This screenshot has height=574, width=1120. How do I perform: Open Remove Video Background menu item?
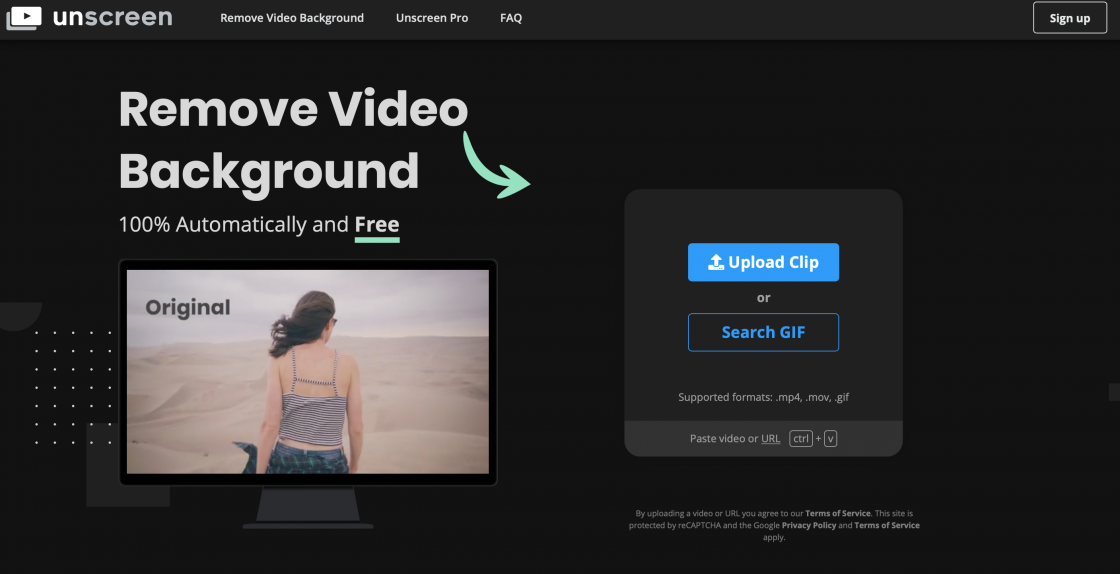[x=292, y=18]
